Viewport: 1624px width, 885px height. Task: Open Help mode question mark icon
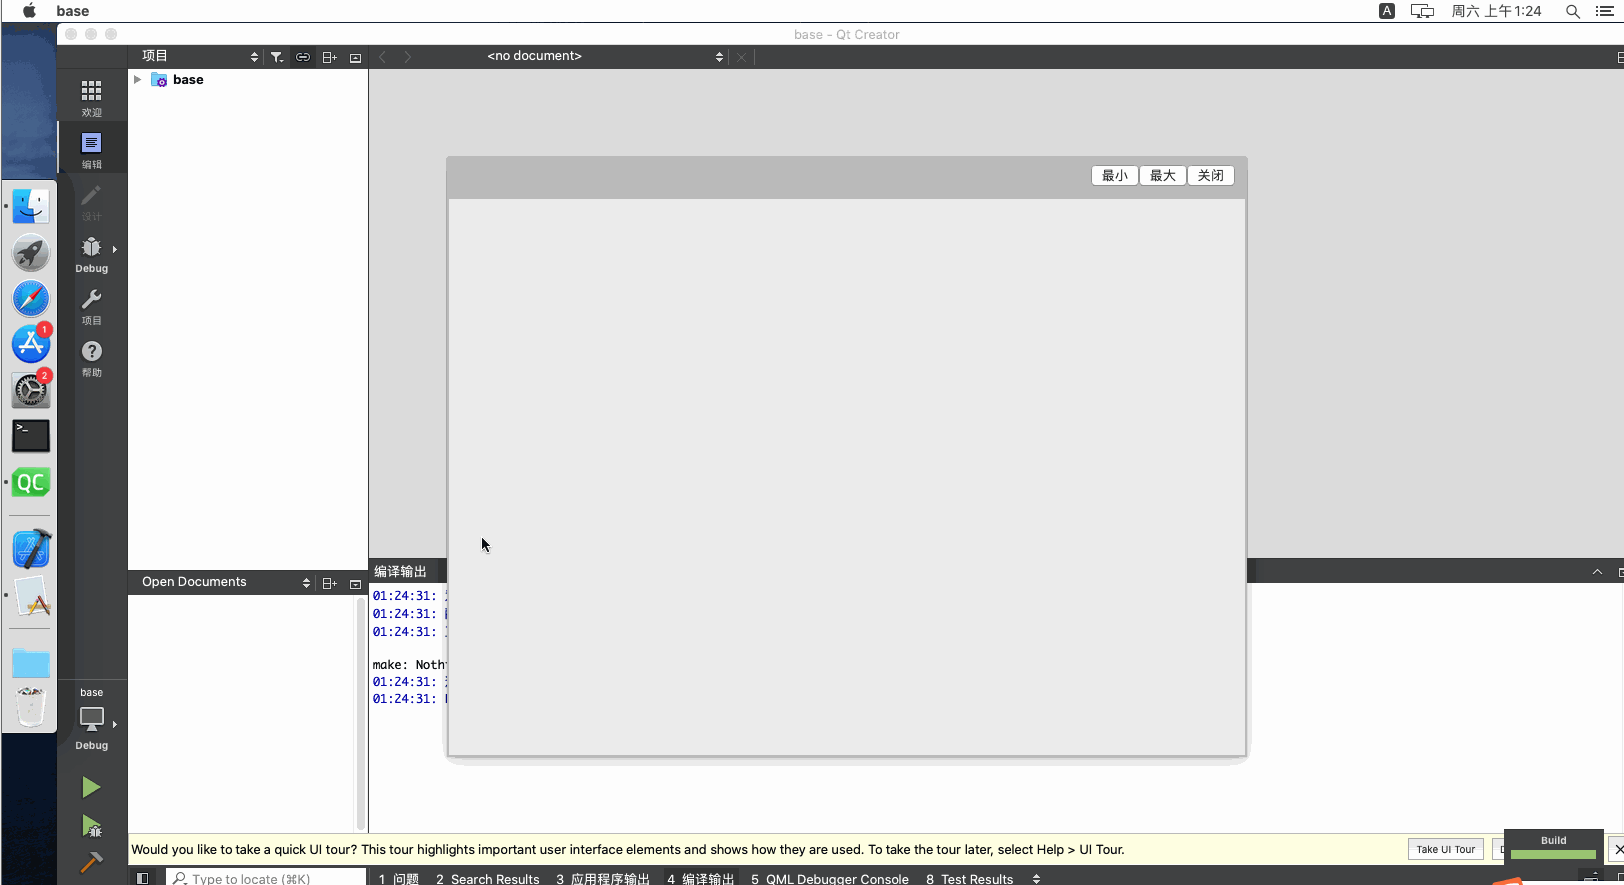(x=91, y=358)
